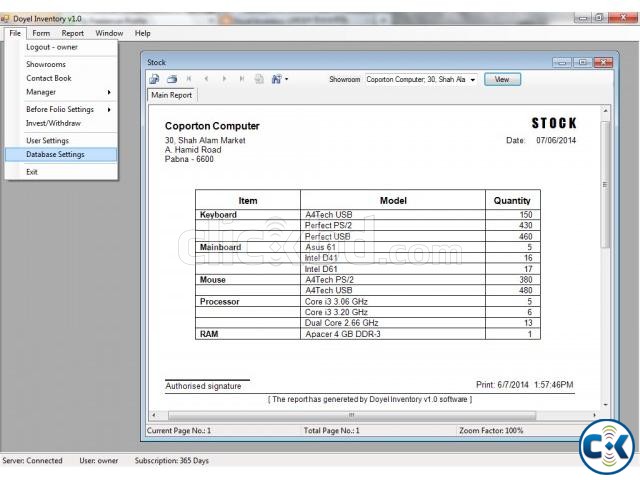Image resolution: width=640 pixels, height=480 pixels.
Task: Click the 'Quantity' column header
Action: coord(512,200)
